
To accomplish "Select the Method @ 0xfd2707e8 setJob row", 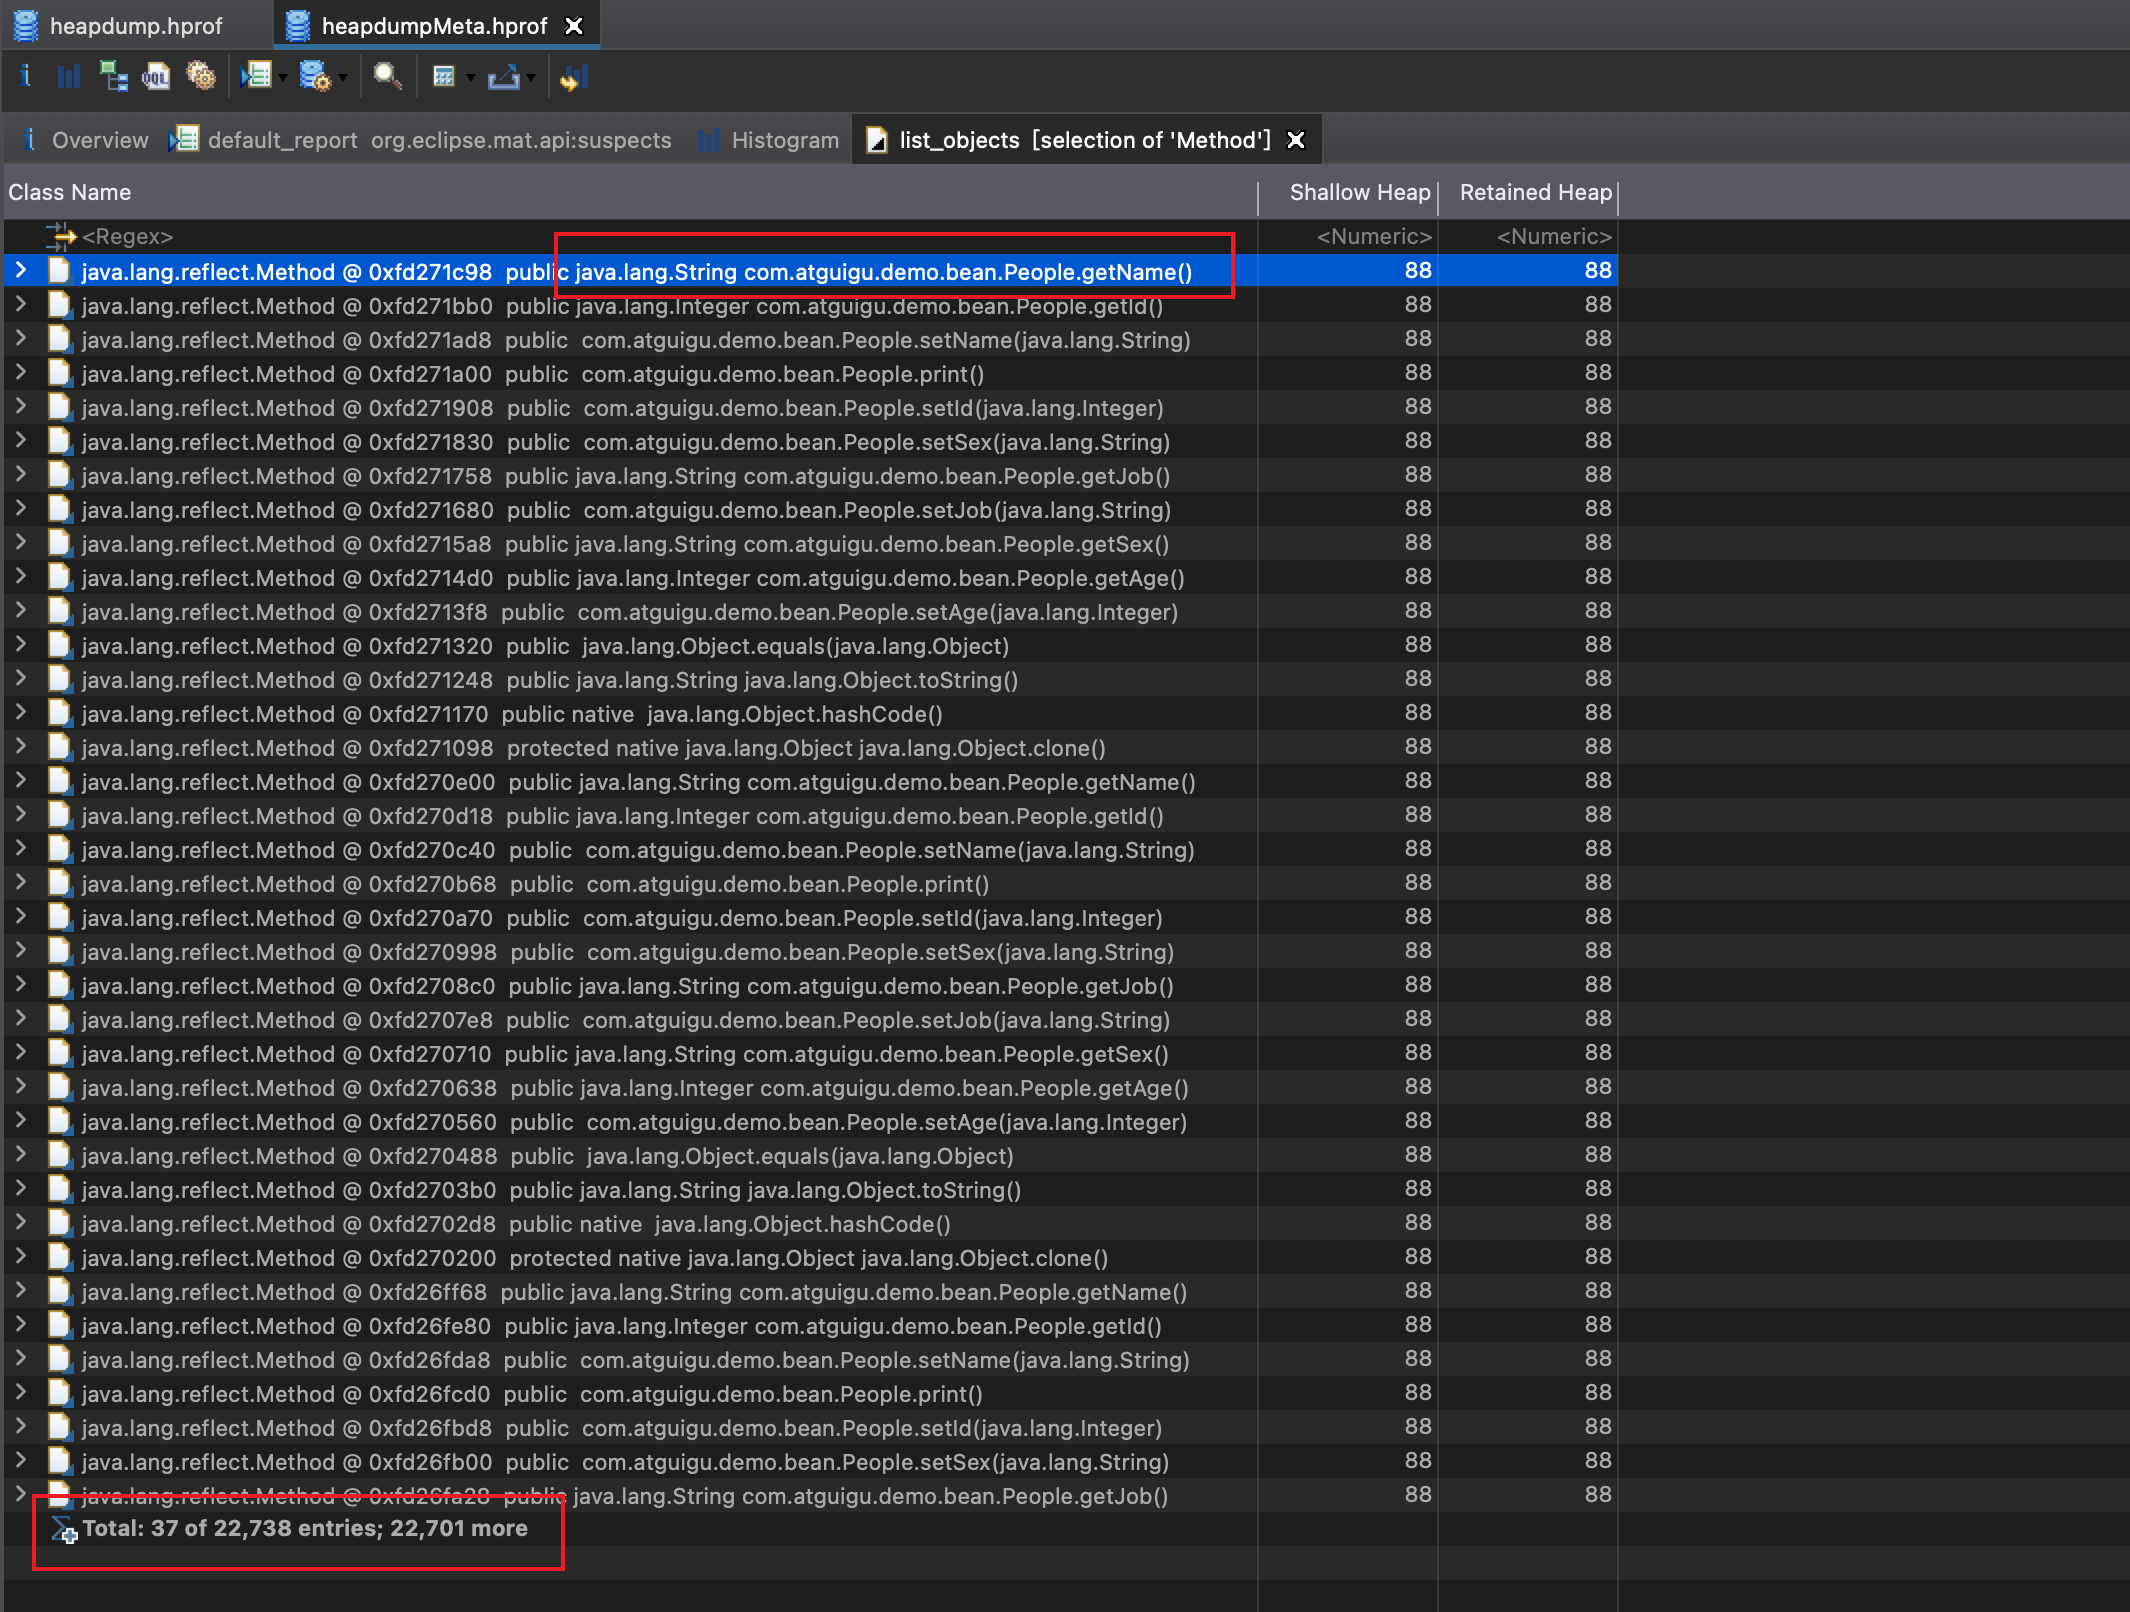I will tap(810, 1020).
